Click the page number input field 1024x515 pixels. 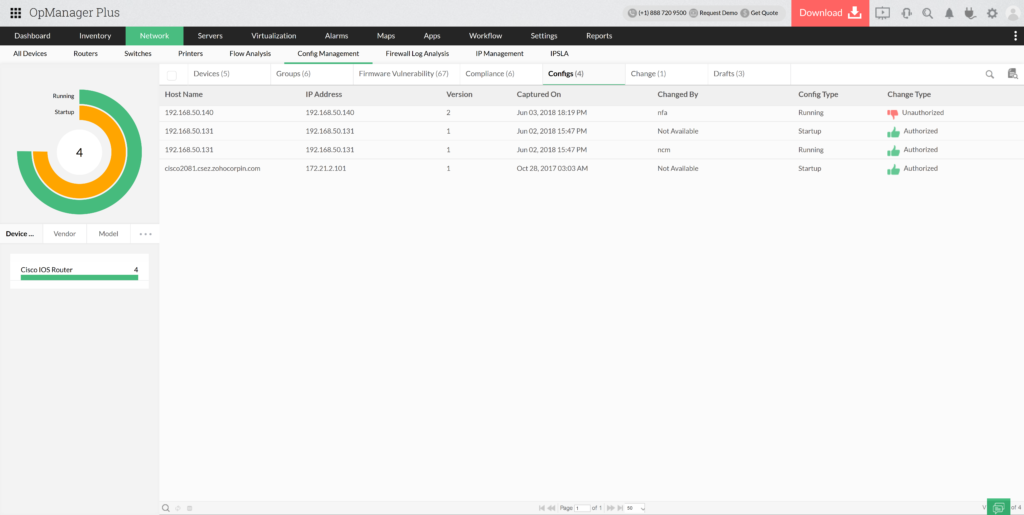click(x=582, y=508)
